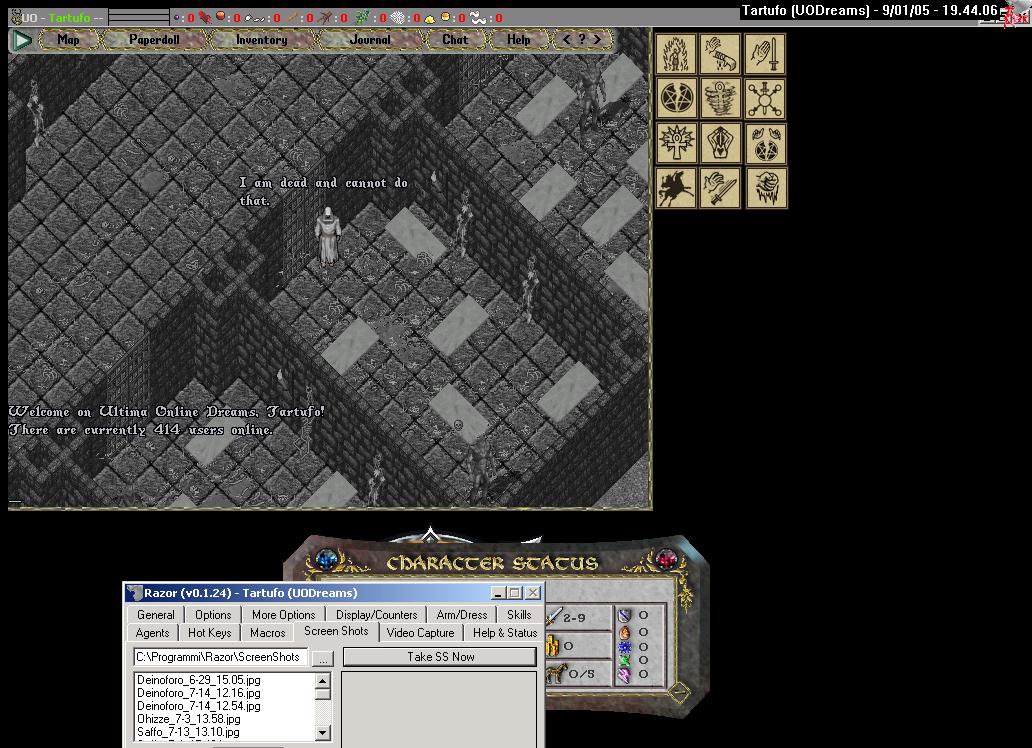Screen dimensions: 1032x748
Task: Select Deinoforo_7-14_12.54.jpg in list
Action: [199, 706]
